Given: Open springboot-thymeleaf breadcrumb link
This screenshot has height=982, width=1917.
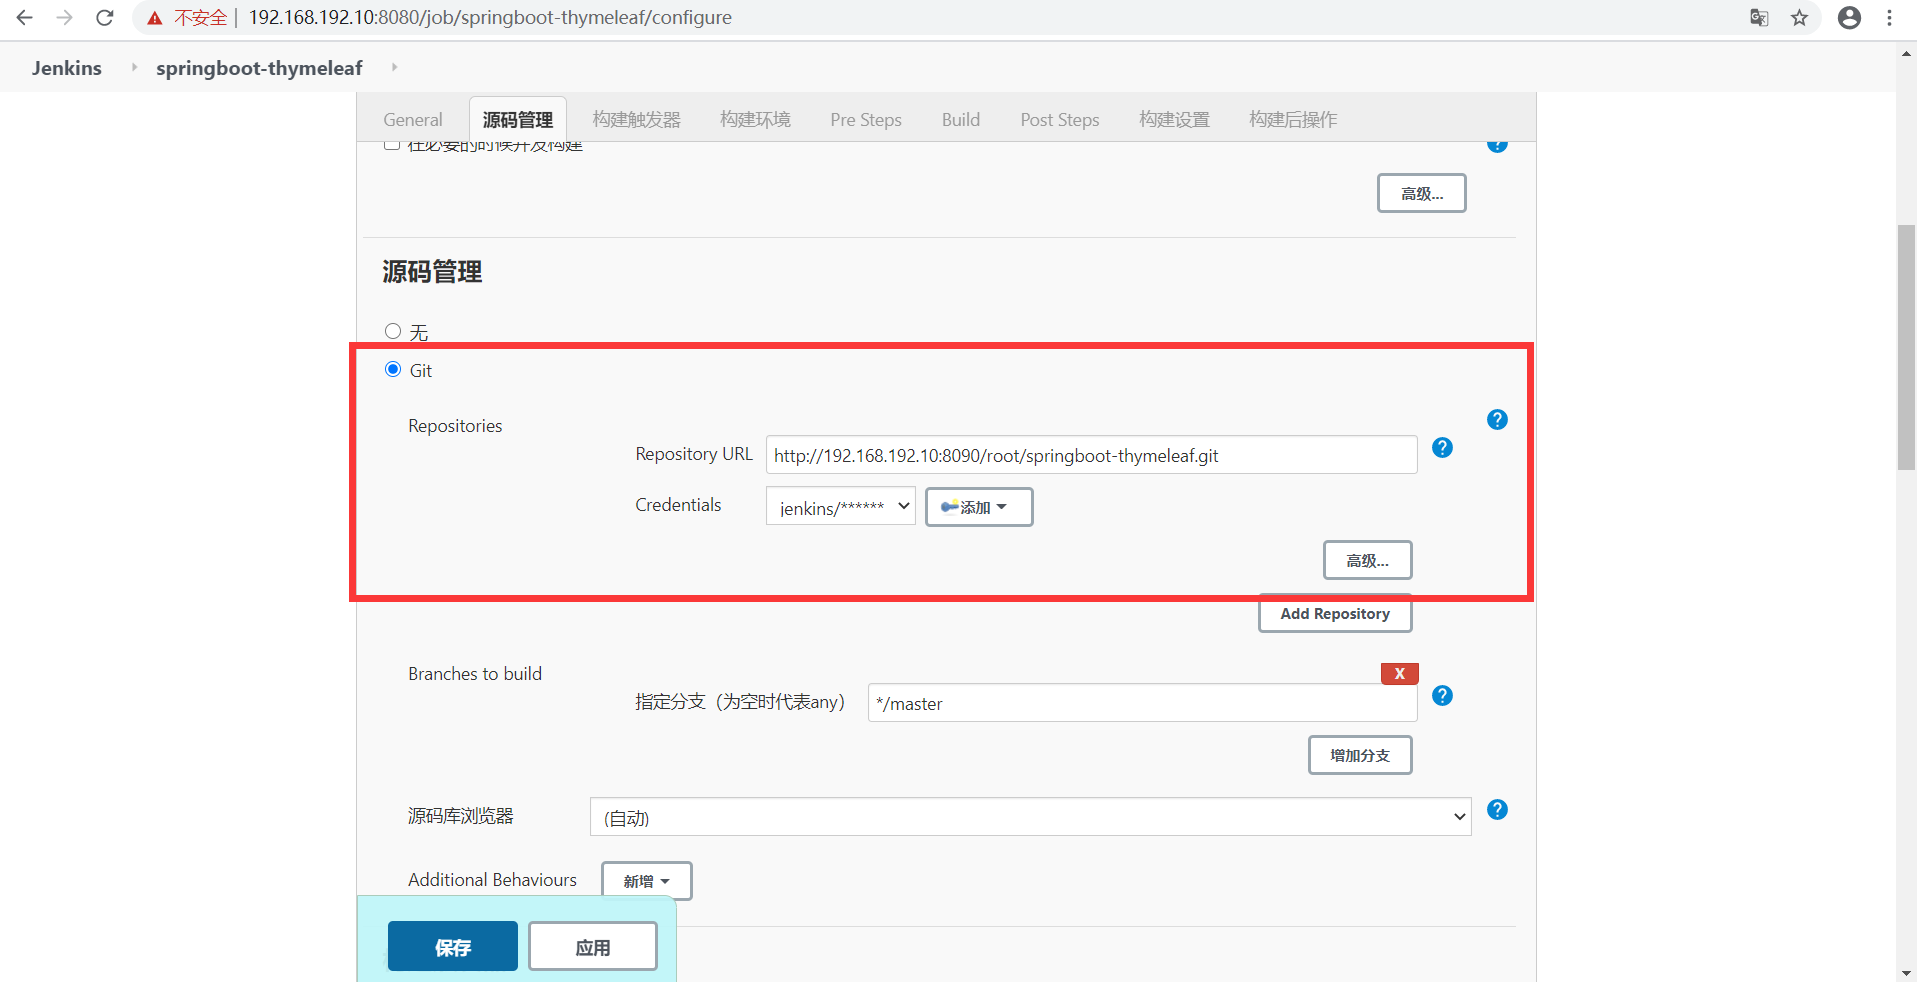Looking at the screenshot, I should (259, 68).
